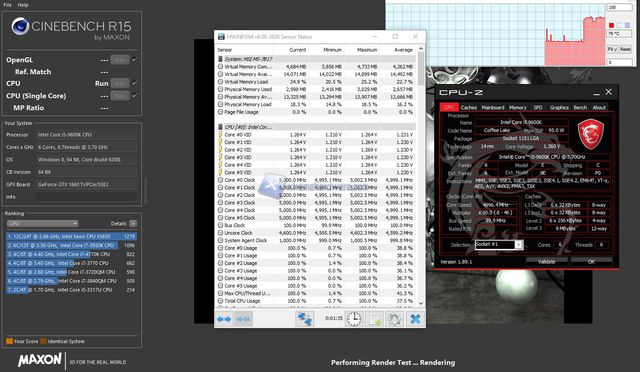Click the Bus Clock sensor icon

coord(220,225)
